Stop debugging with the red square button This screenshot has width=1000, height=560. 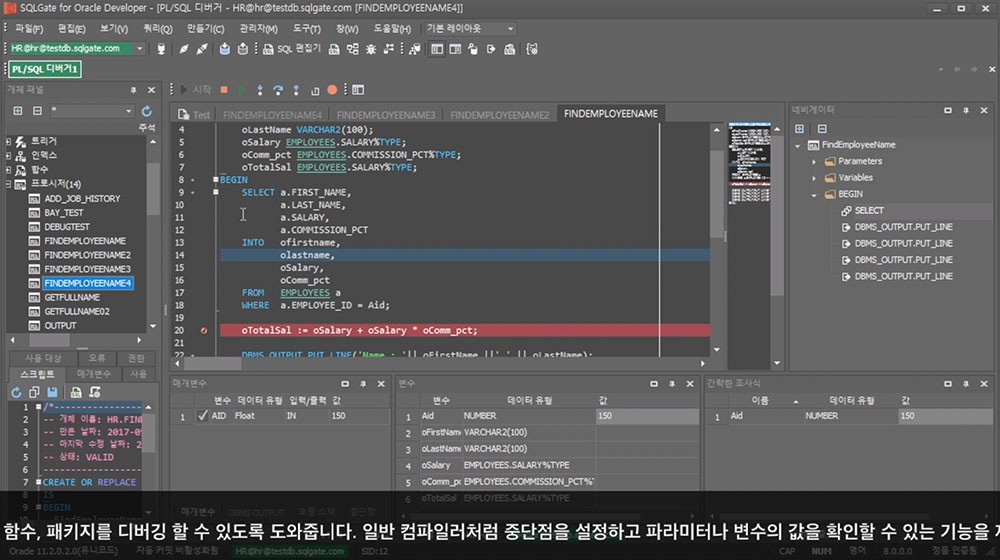click(224, 90)
